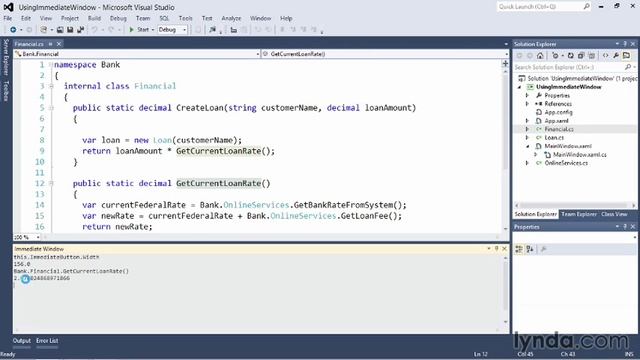This screenshot has height=360, width=640.
Task: Toggle Show All Files in Solution Explorer
Action: pos(591,56)
